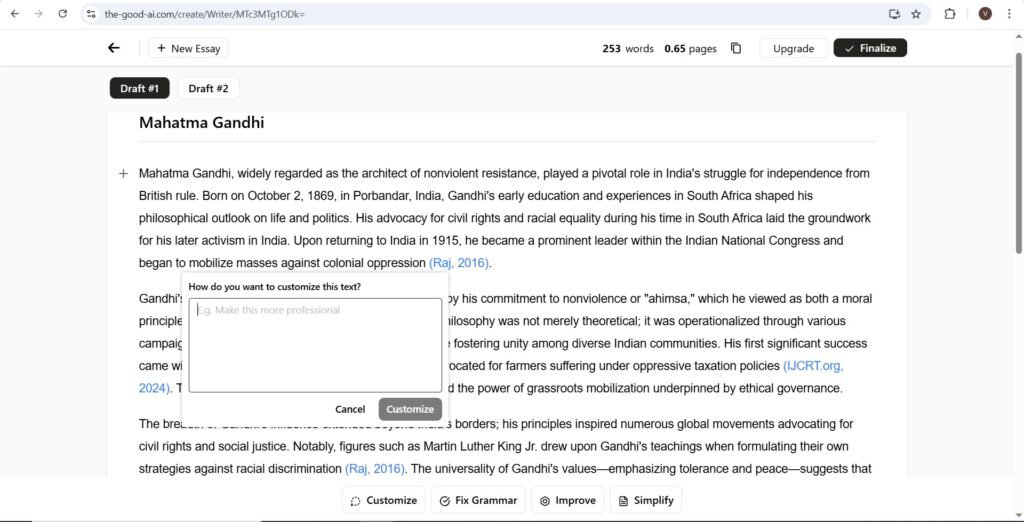Open the browser extensions puzzle icon
The height and width of the screenshot is (522, 1024).
click(x=950, y=14)
